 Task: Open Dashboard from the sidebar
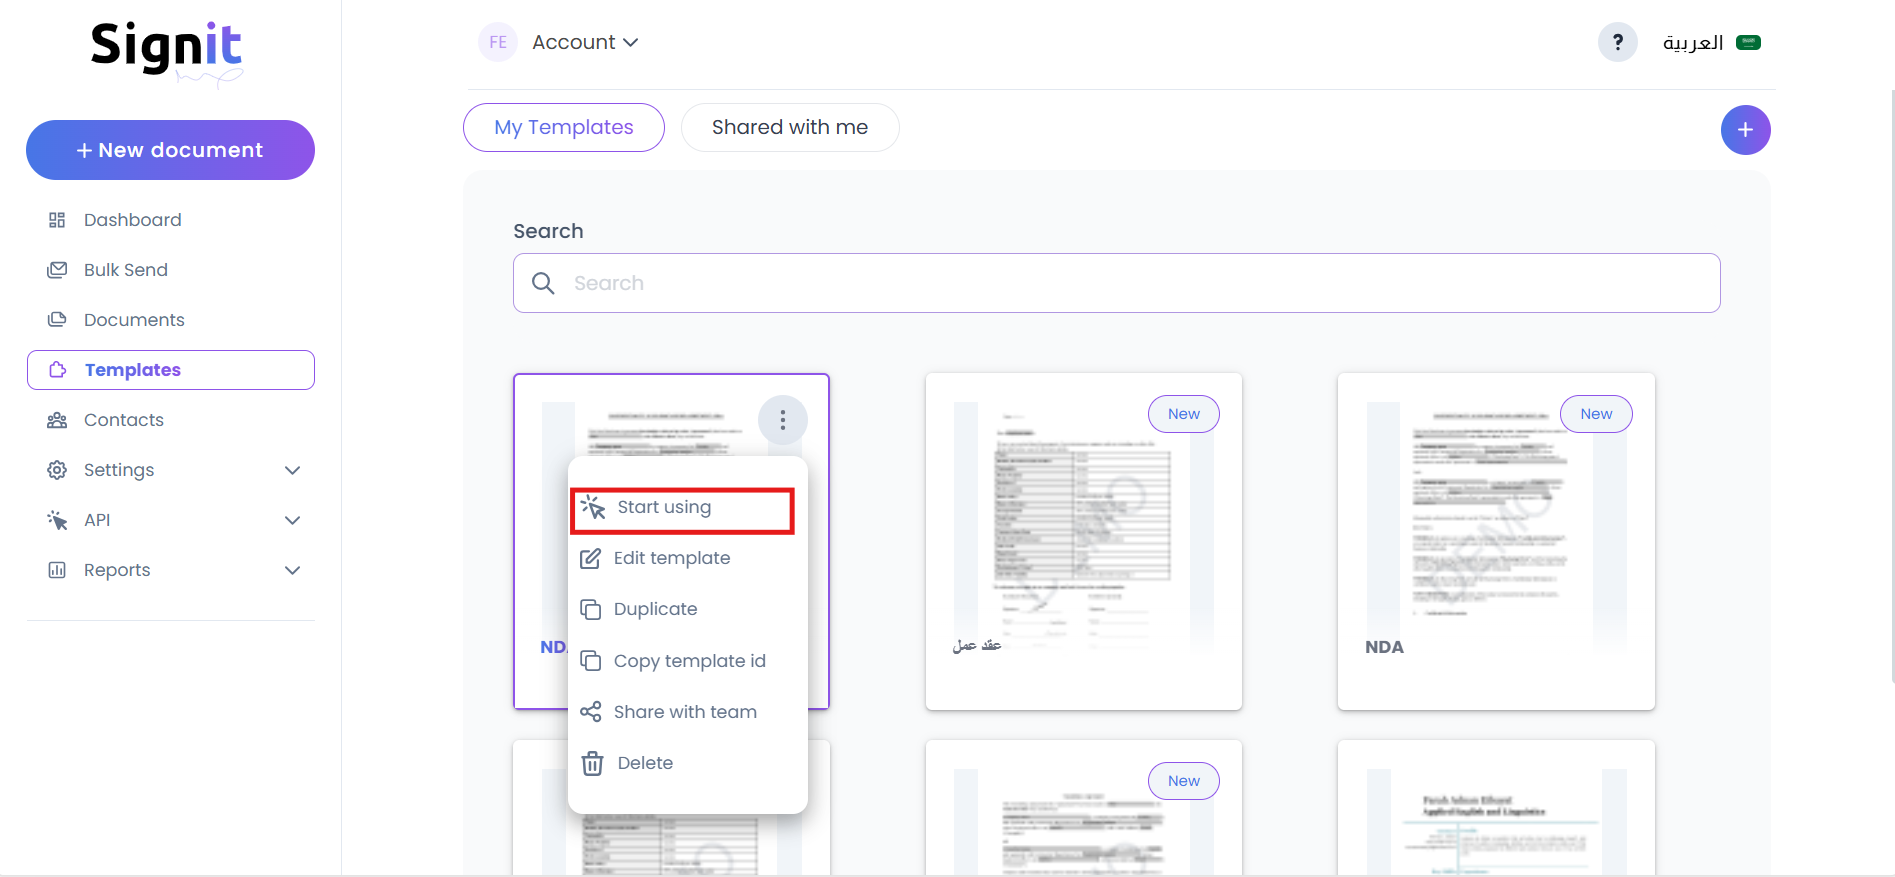click(x=132, y=220)
